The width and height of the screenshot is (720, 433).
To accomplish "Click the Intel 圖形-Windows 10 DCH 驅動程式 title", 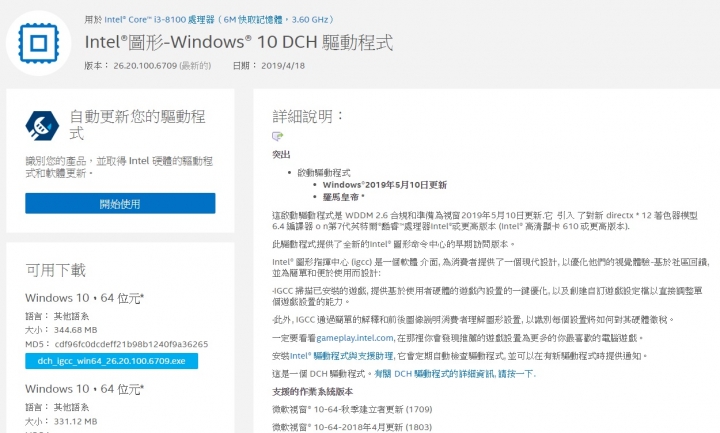I will click(239, 42).
